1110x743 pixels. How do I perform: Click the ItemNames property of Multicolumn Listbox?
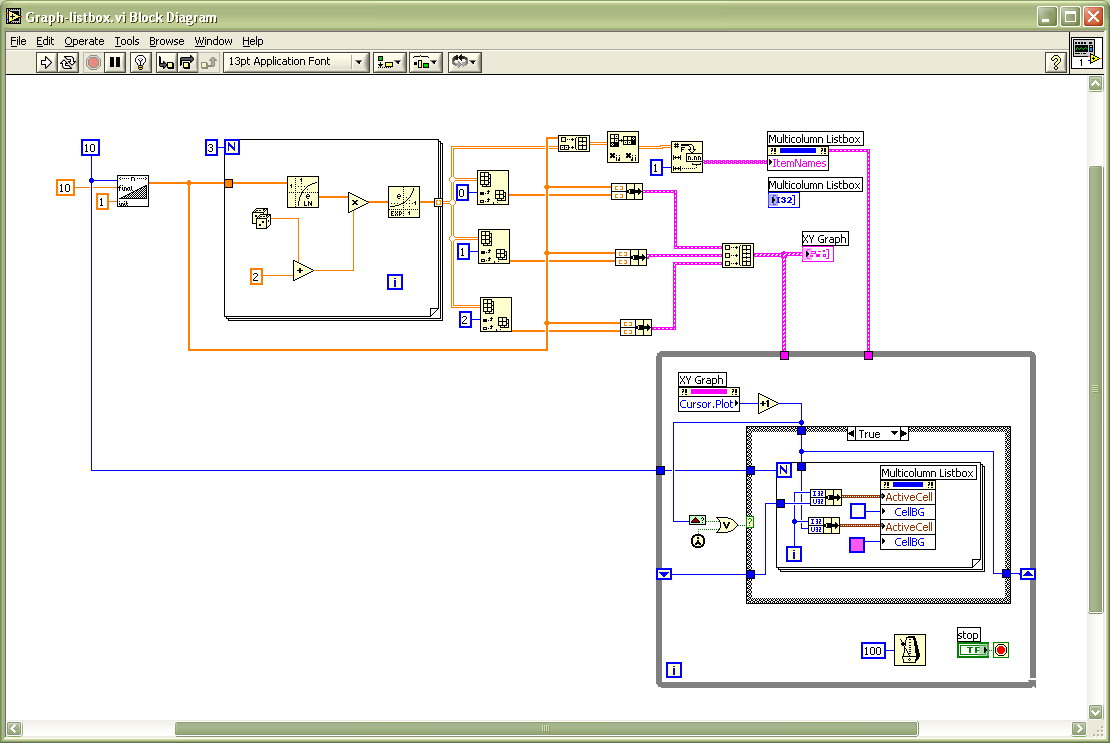click(799, 163)
